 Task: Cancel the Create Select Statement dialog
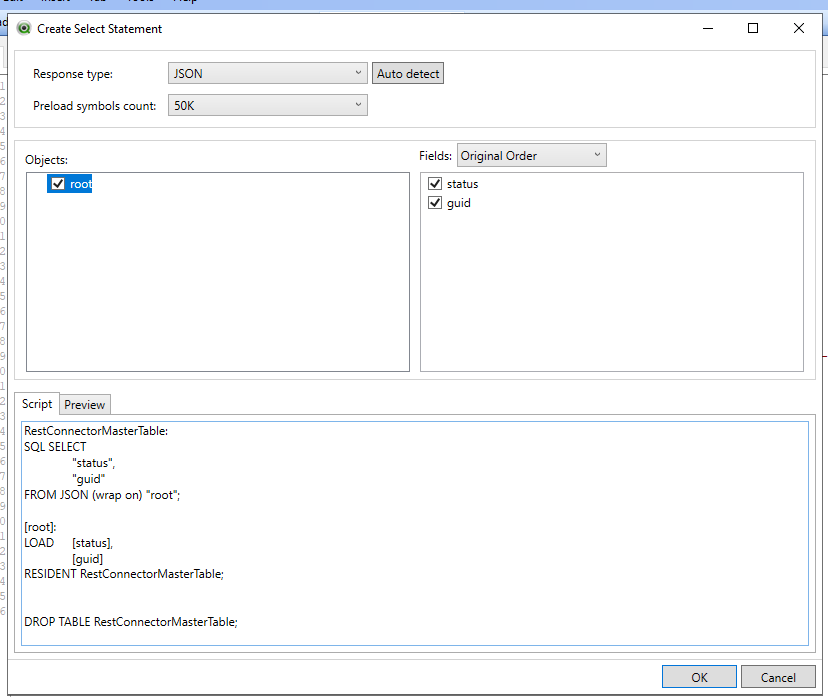pyautogui.click(x=778, y=677)
